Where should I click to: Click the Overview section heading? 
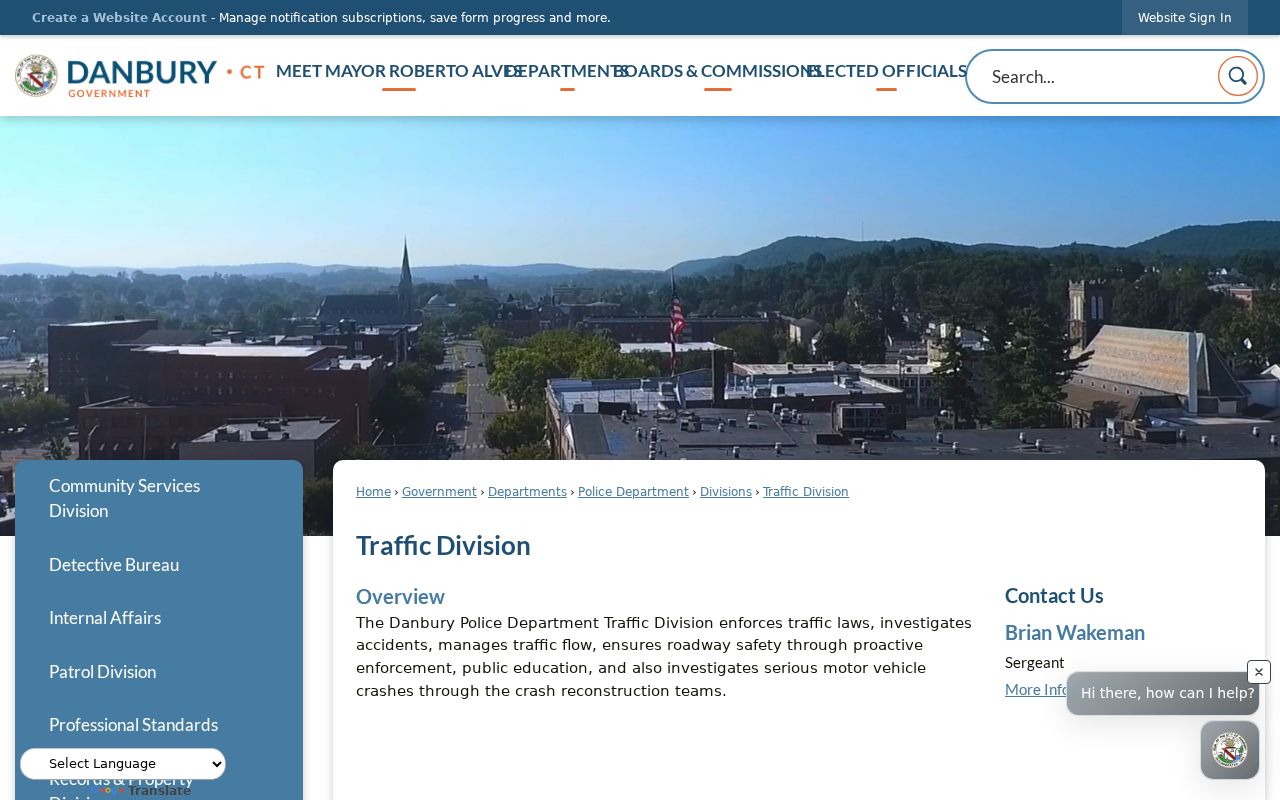(x=400, y=597)
